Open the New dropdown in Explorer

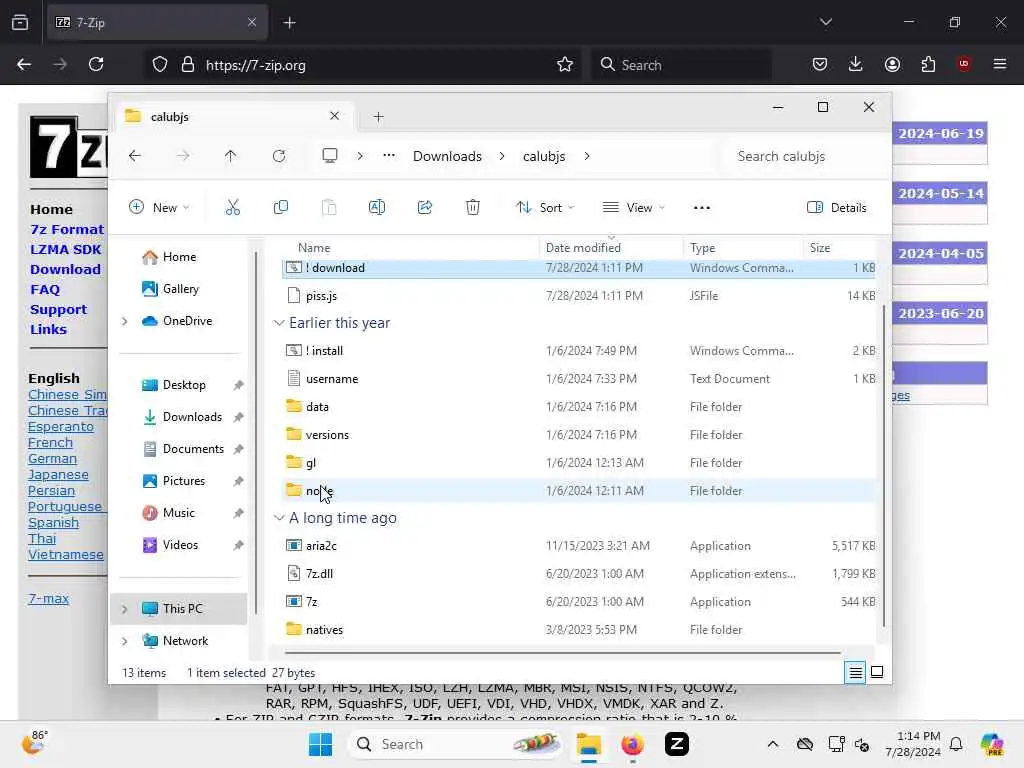point(159,208)
